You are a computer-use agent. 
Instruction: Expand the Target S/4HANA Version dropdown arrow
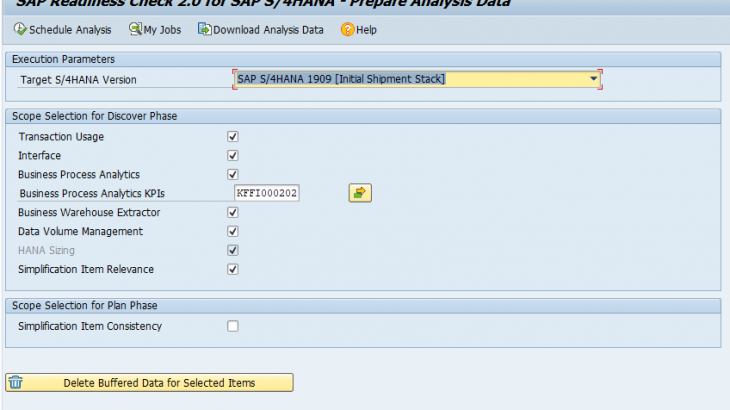coord(593,79)
